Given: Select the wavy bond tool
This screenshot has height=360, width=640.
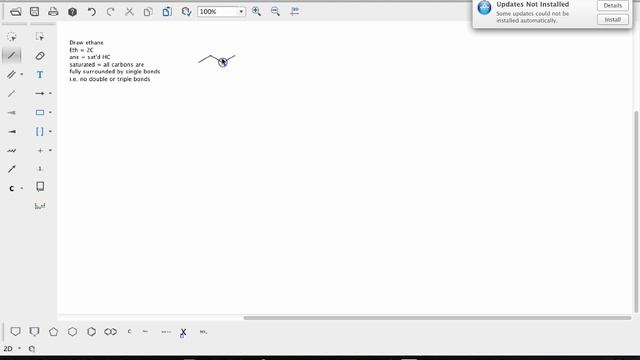Looking at the screenshot, I should [11, 151].
